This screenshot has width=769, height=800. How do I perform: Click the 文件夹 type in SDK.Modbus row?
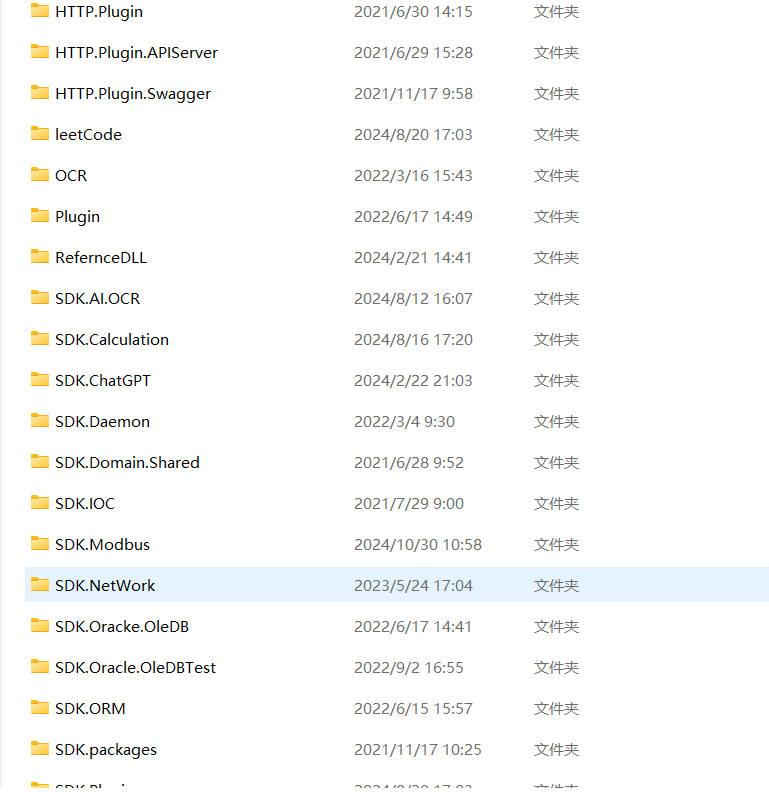tap(556, 544)
